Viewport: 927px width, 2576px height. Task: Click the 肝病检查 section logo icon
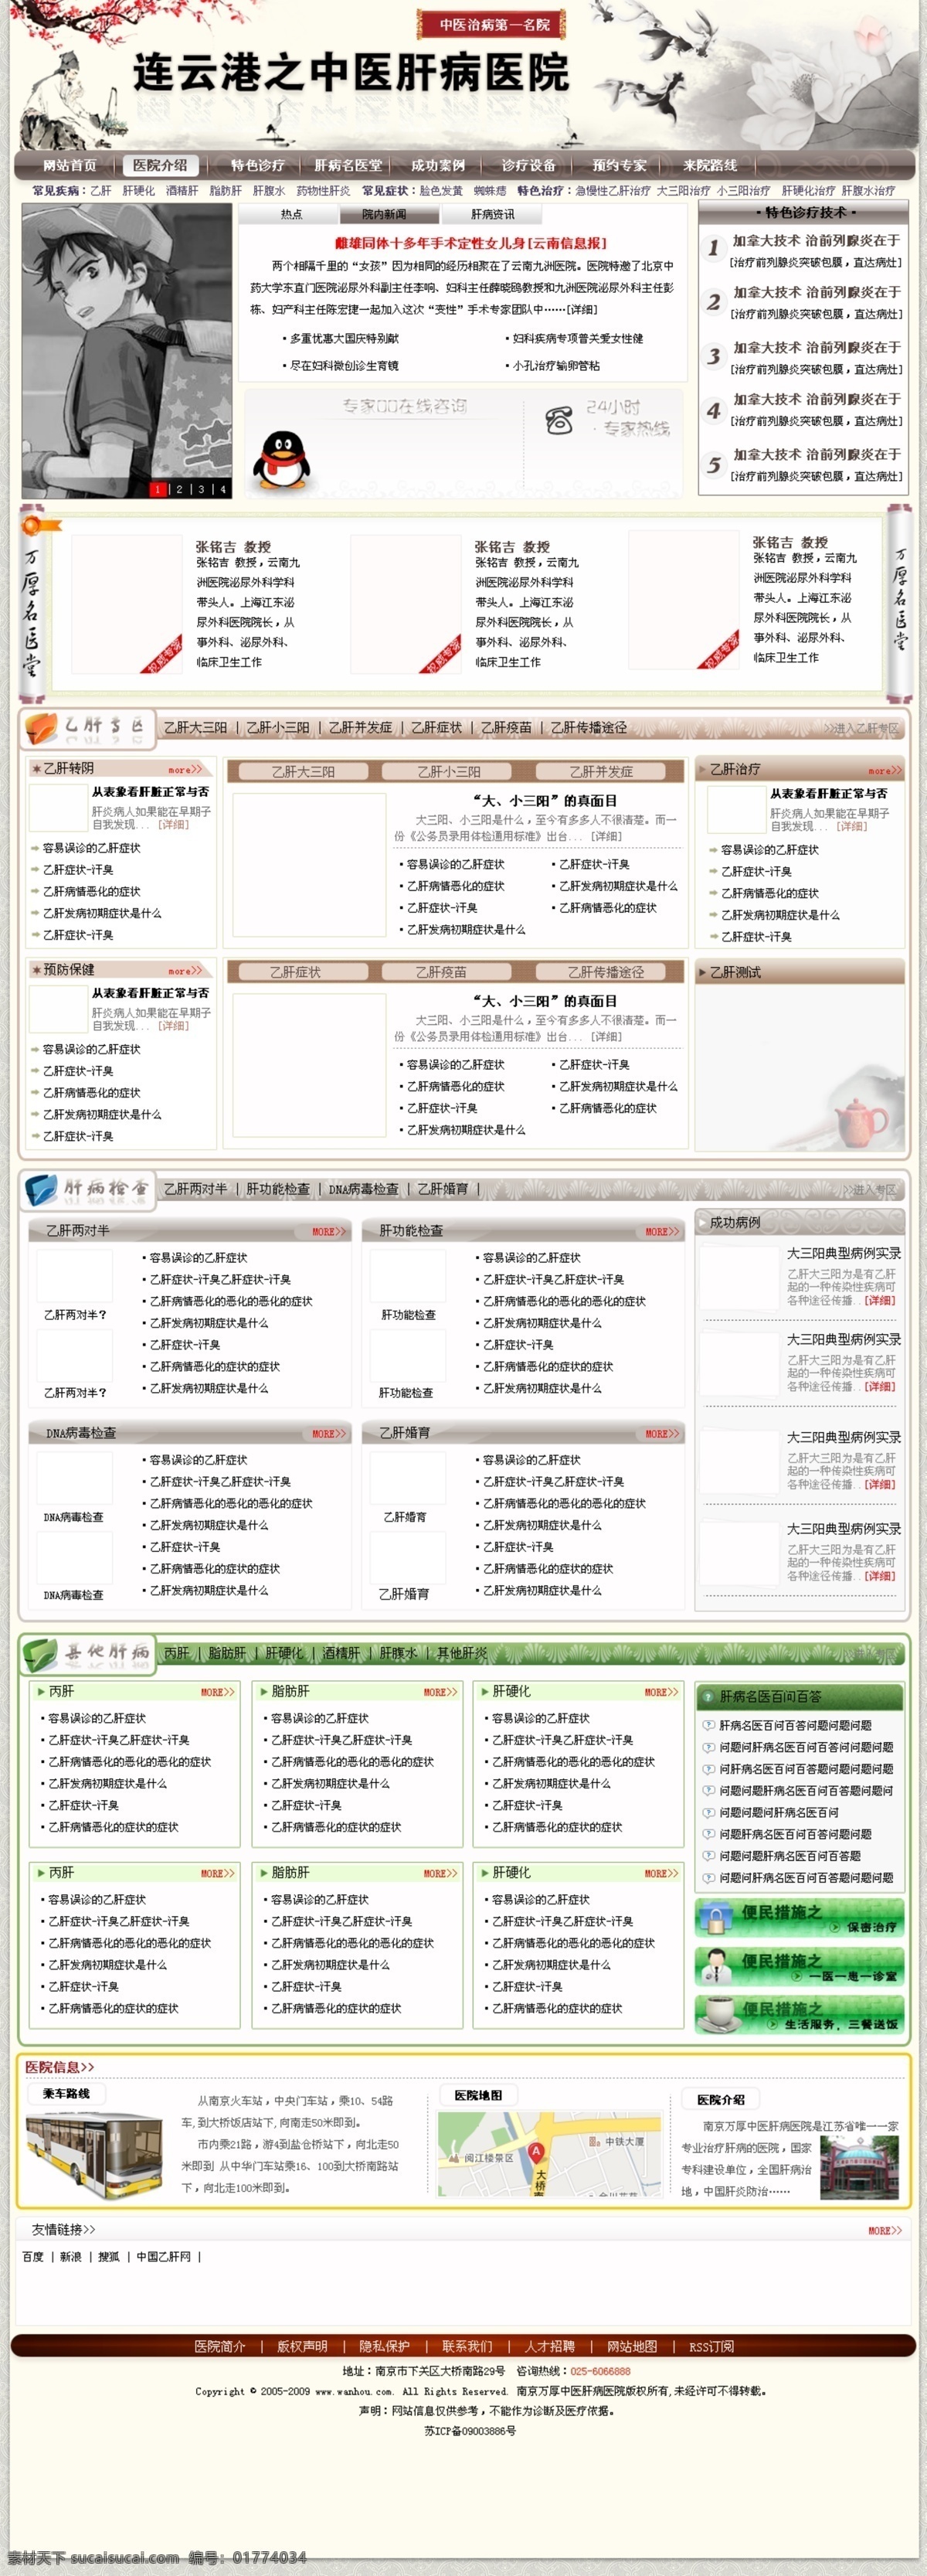[41, 1189]
